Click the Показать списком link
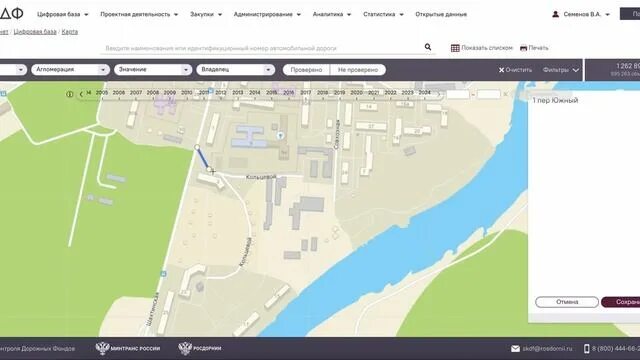 tap(482, 48)
